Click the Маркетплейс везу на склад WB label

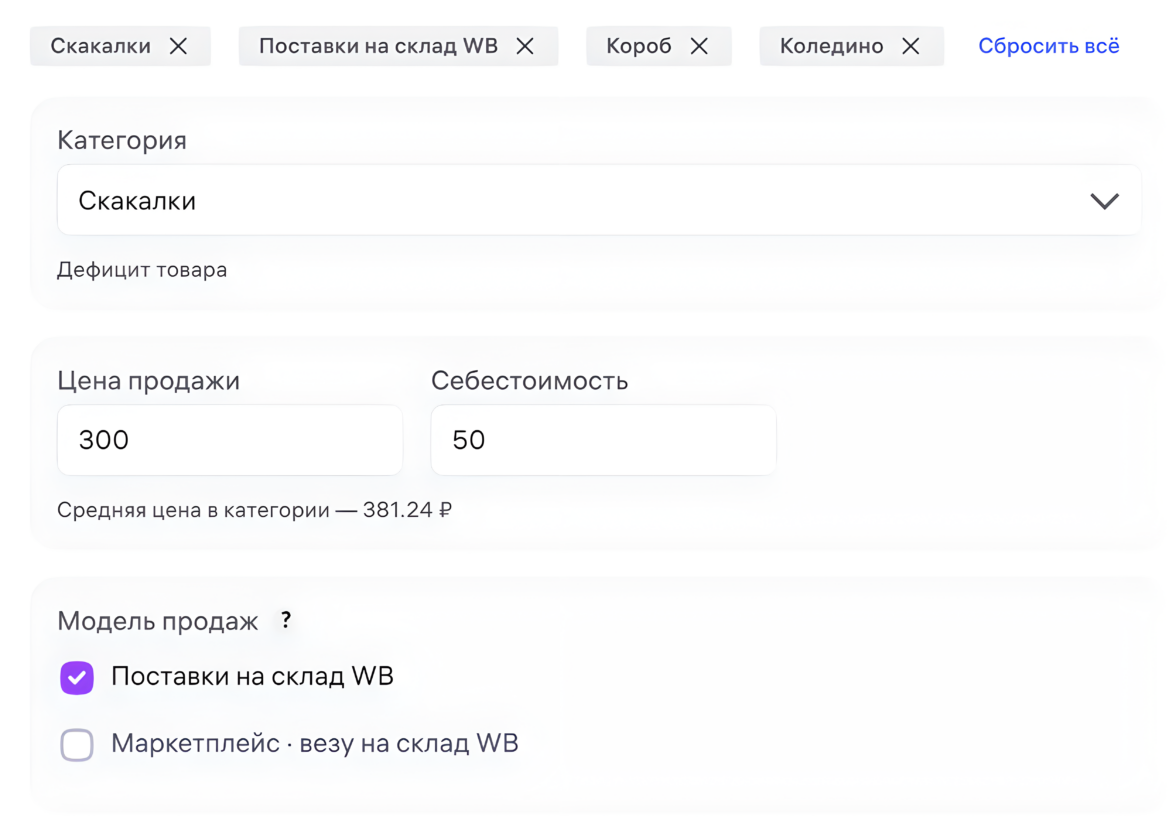tap(314, 743)
